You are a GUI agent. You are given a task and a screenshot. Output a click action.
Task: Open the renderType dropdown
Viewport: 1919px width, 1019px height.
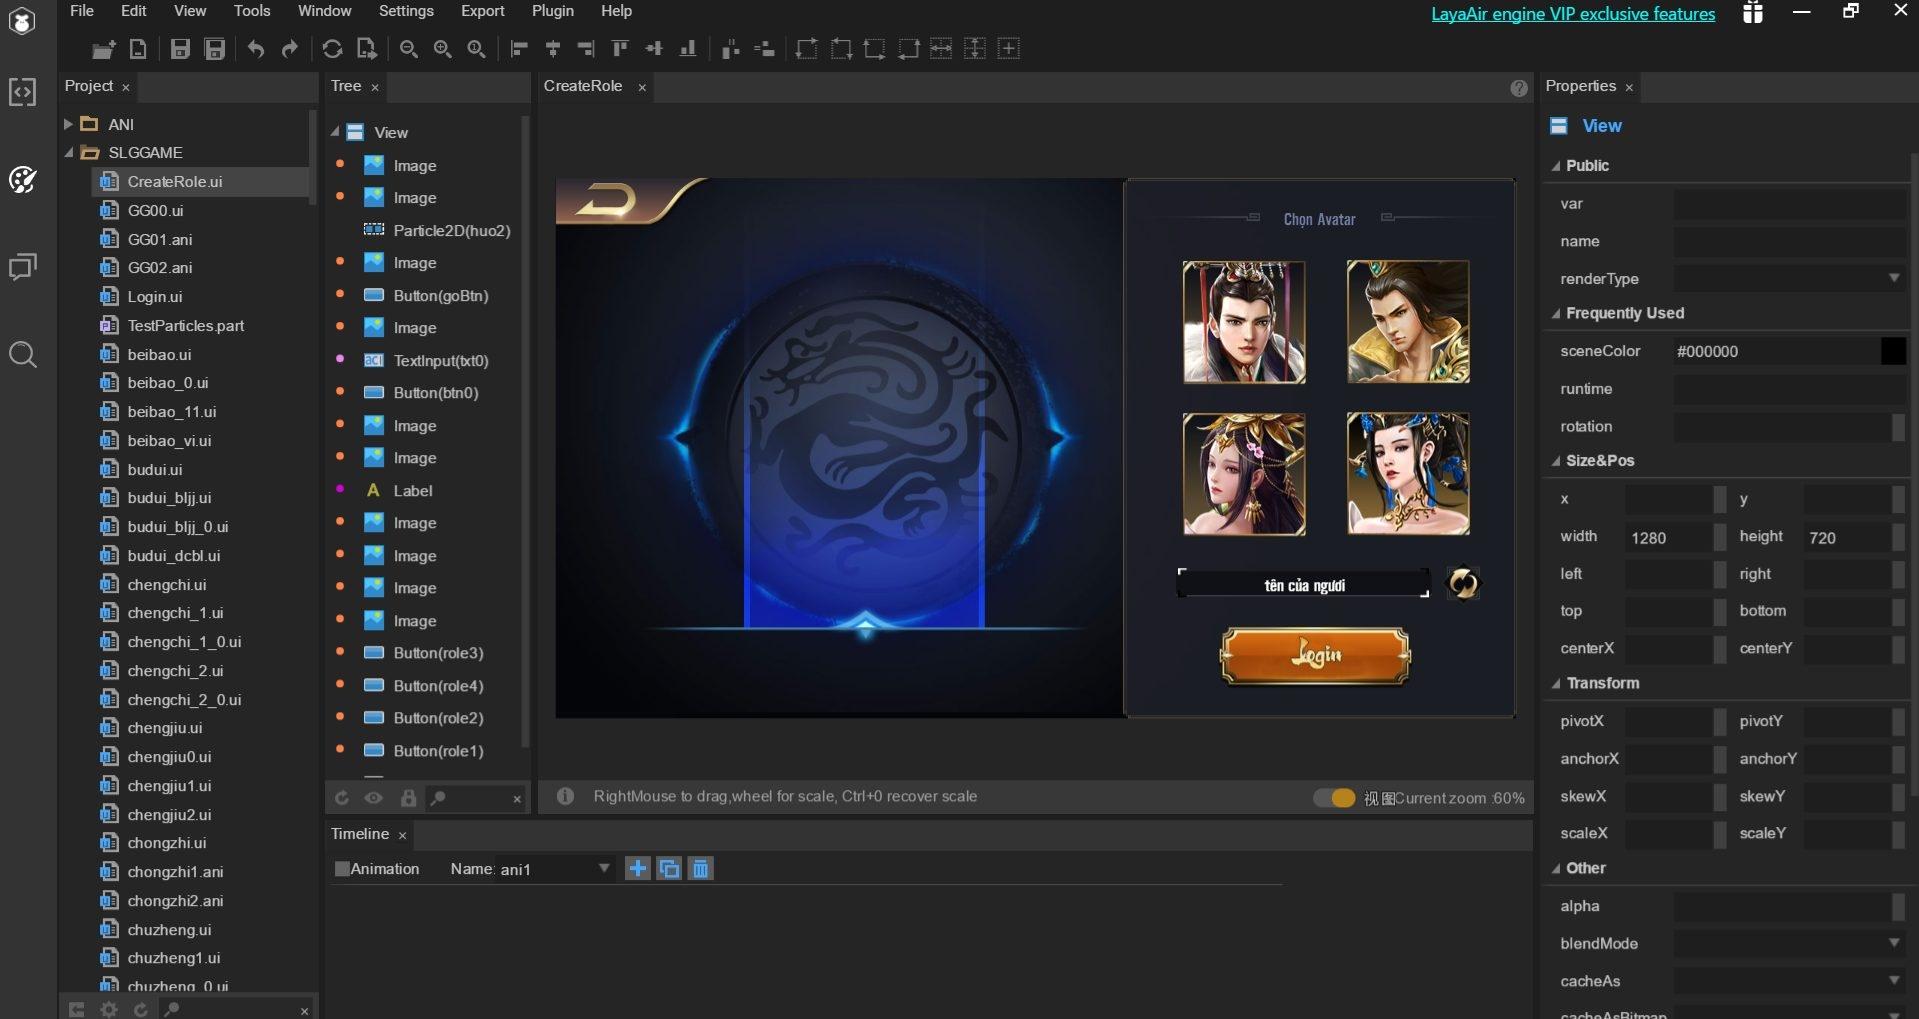pyautogui.click(x=1893, y=279)
